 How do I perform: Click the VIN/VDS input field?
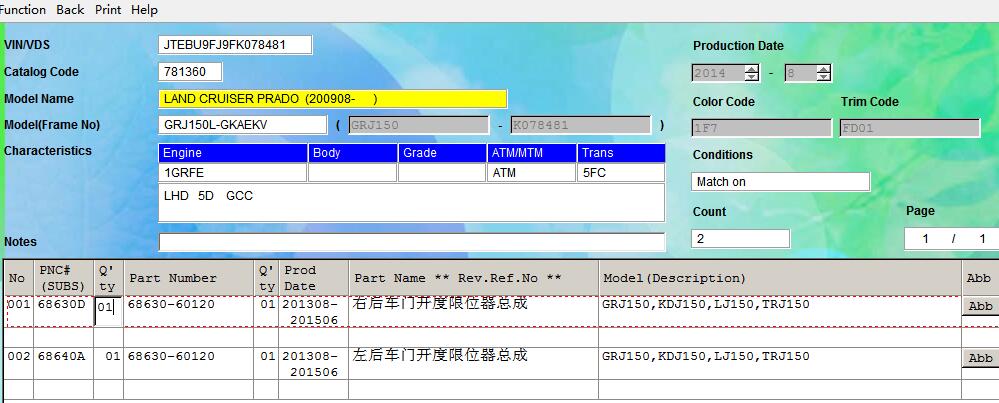point(235,45)
